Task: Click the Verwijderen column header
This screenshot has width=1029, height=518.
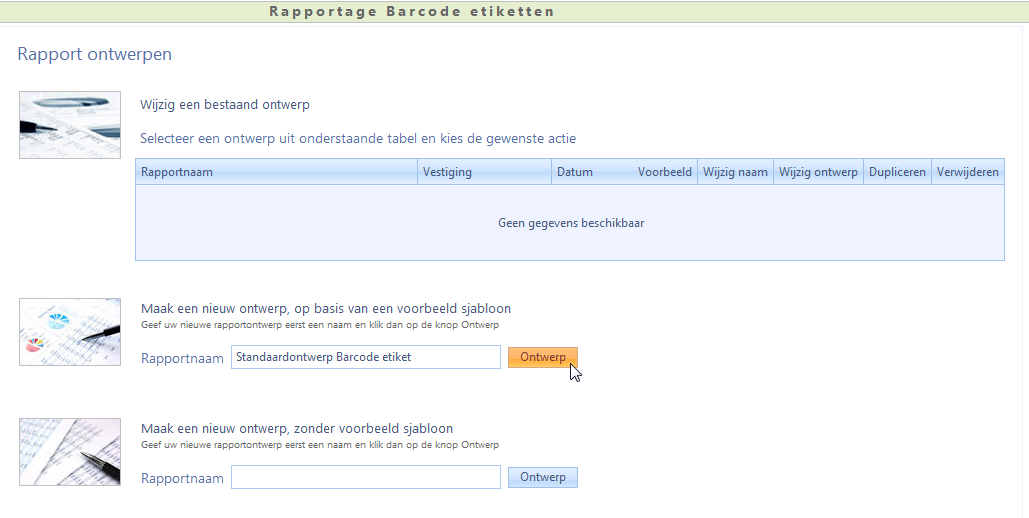Action: [967, 172]
